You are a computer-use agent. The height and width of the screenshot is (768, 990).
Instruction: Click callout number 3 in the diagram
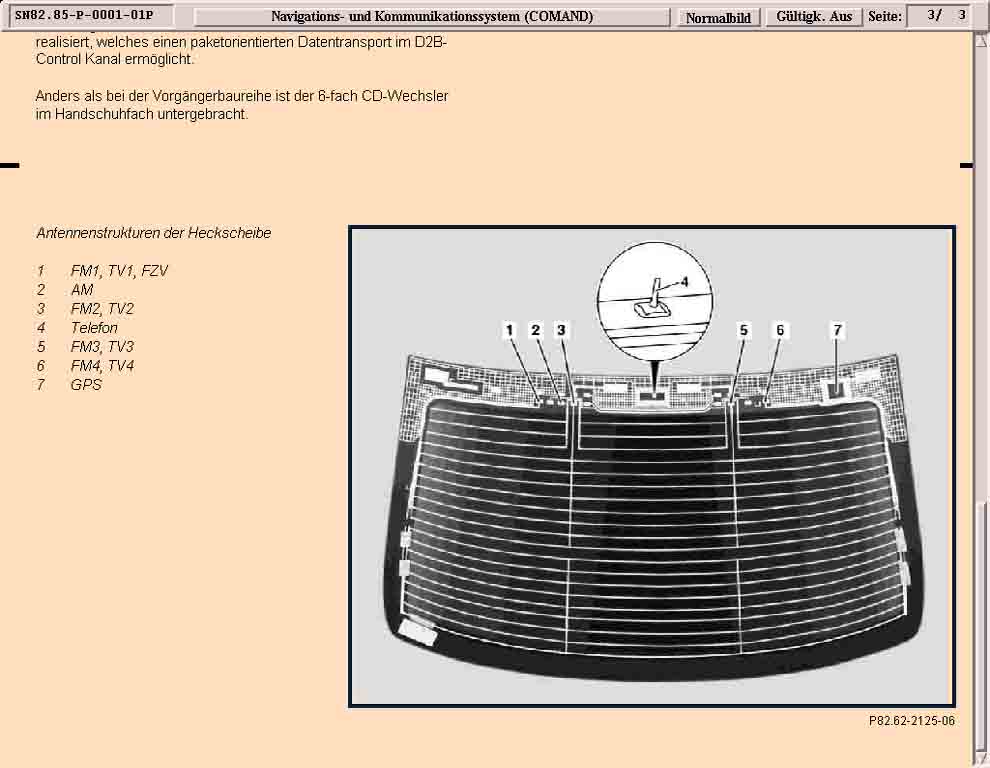(561, 330)
